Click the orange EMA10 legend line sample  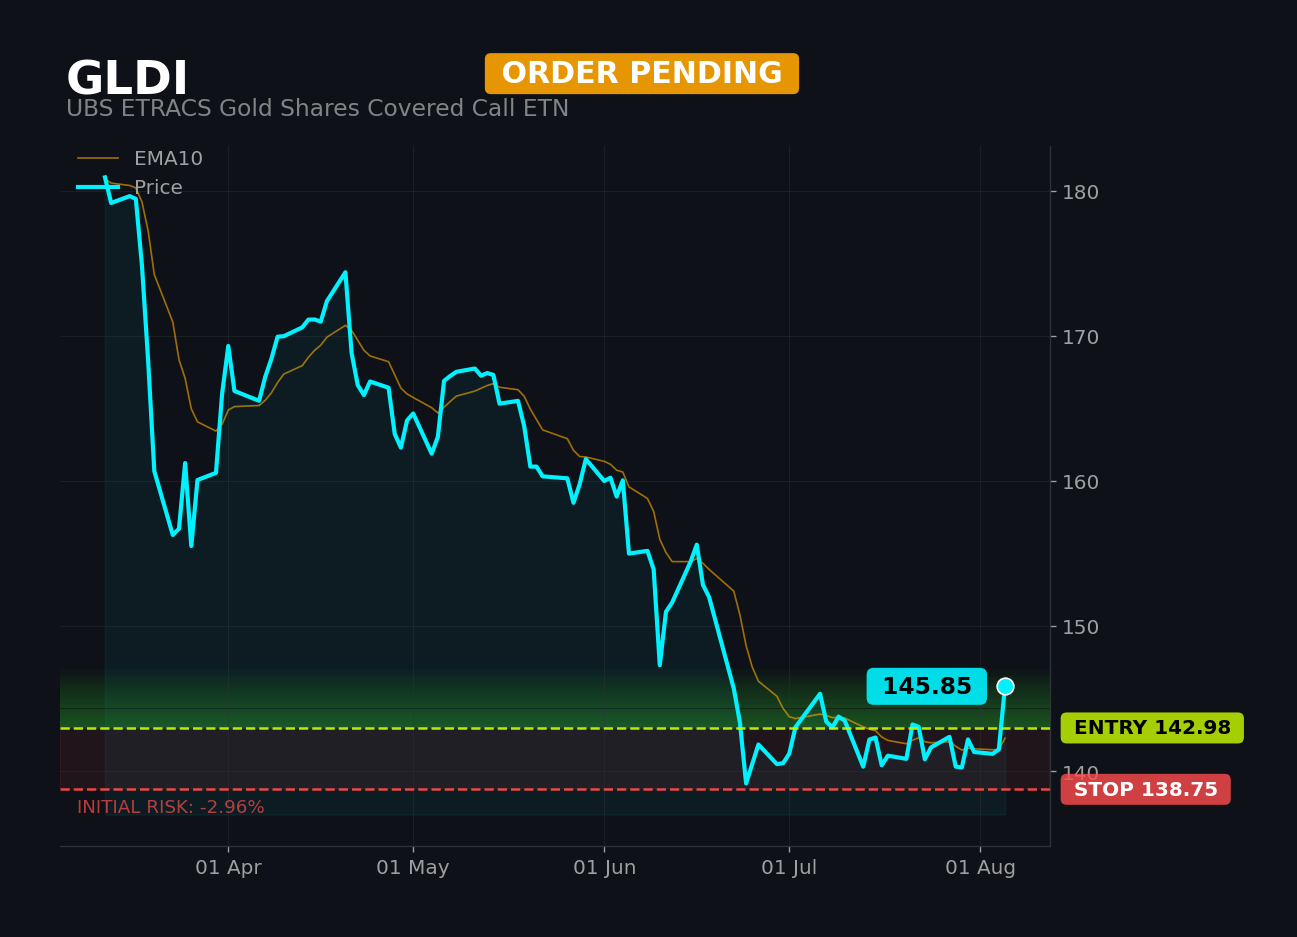(98, 159)
